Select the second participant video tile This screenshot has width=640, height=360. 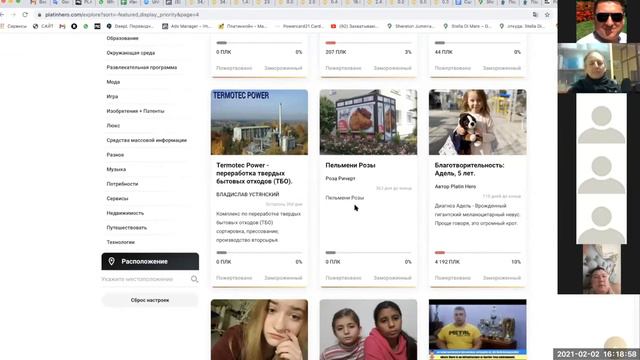(x=599, y=68)
